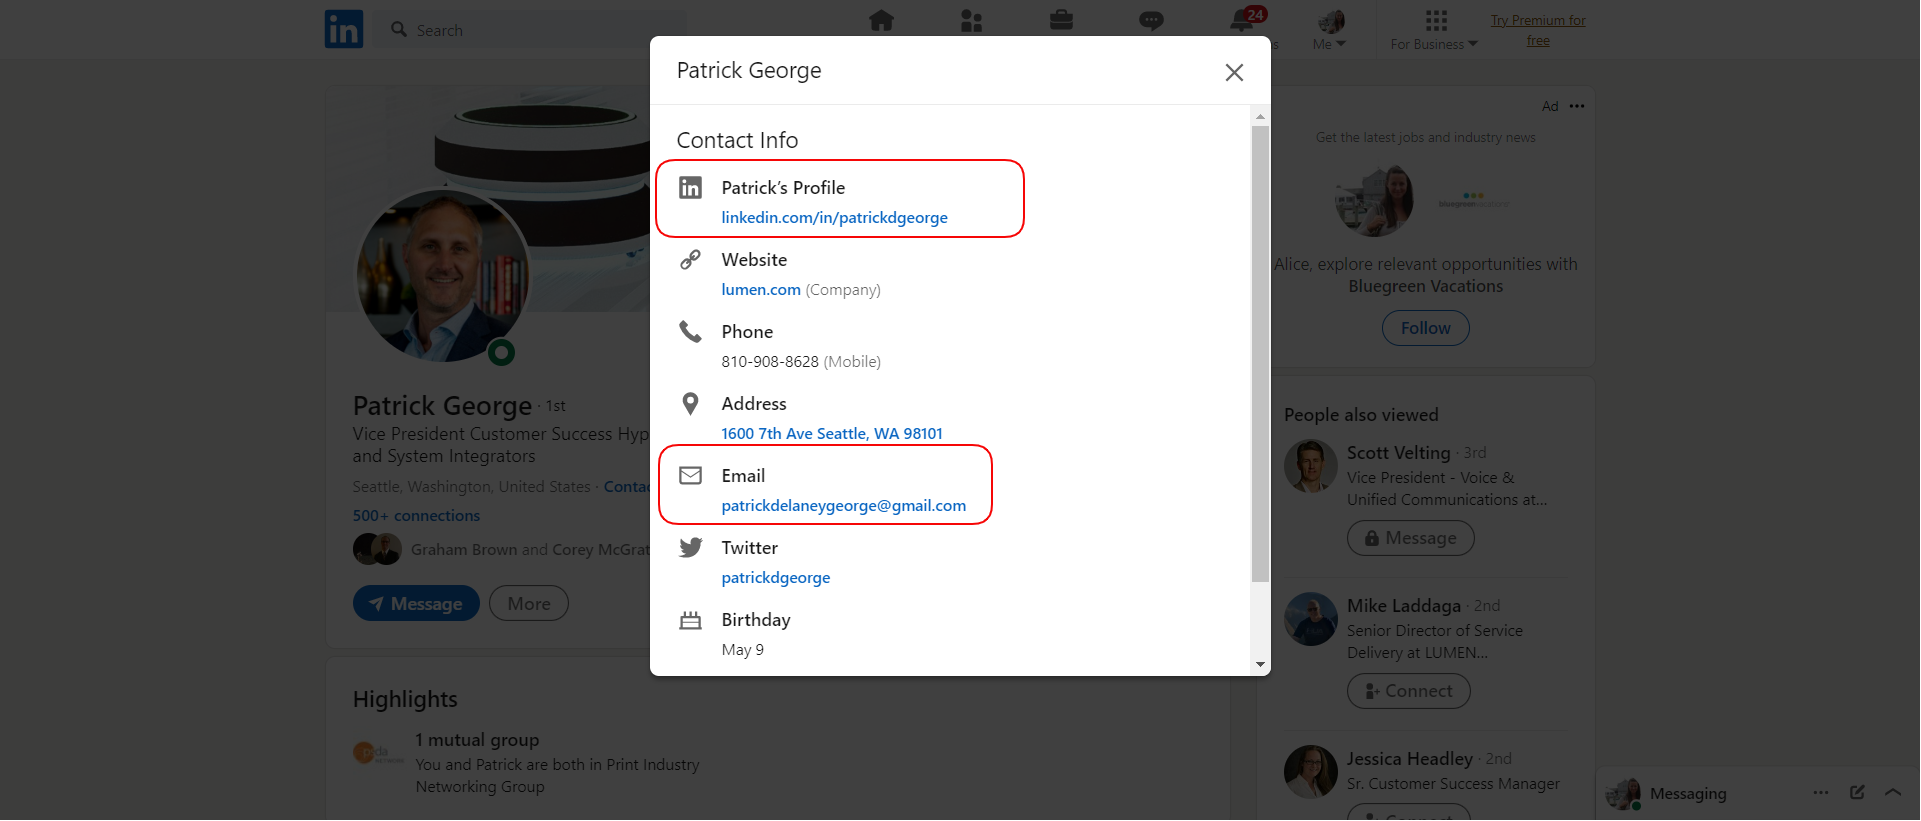Screen dimensions: 1921x821
Task: Expand the Messaging panel chevron
Action: (x=1893, y=792)
